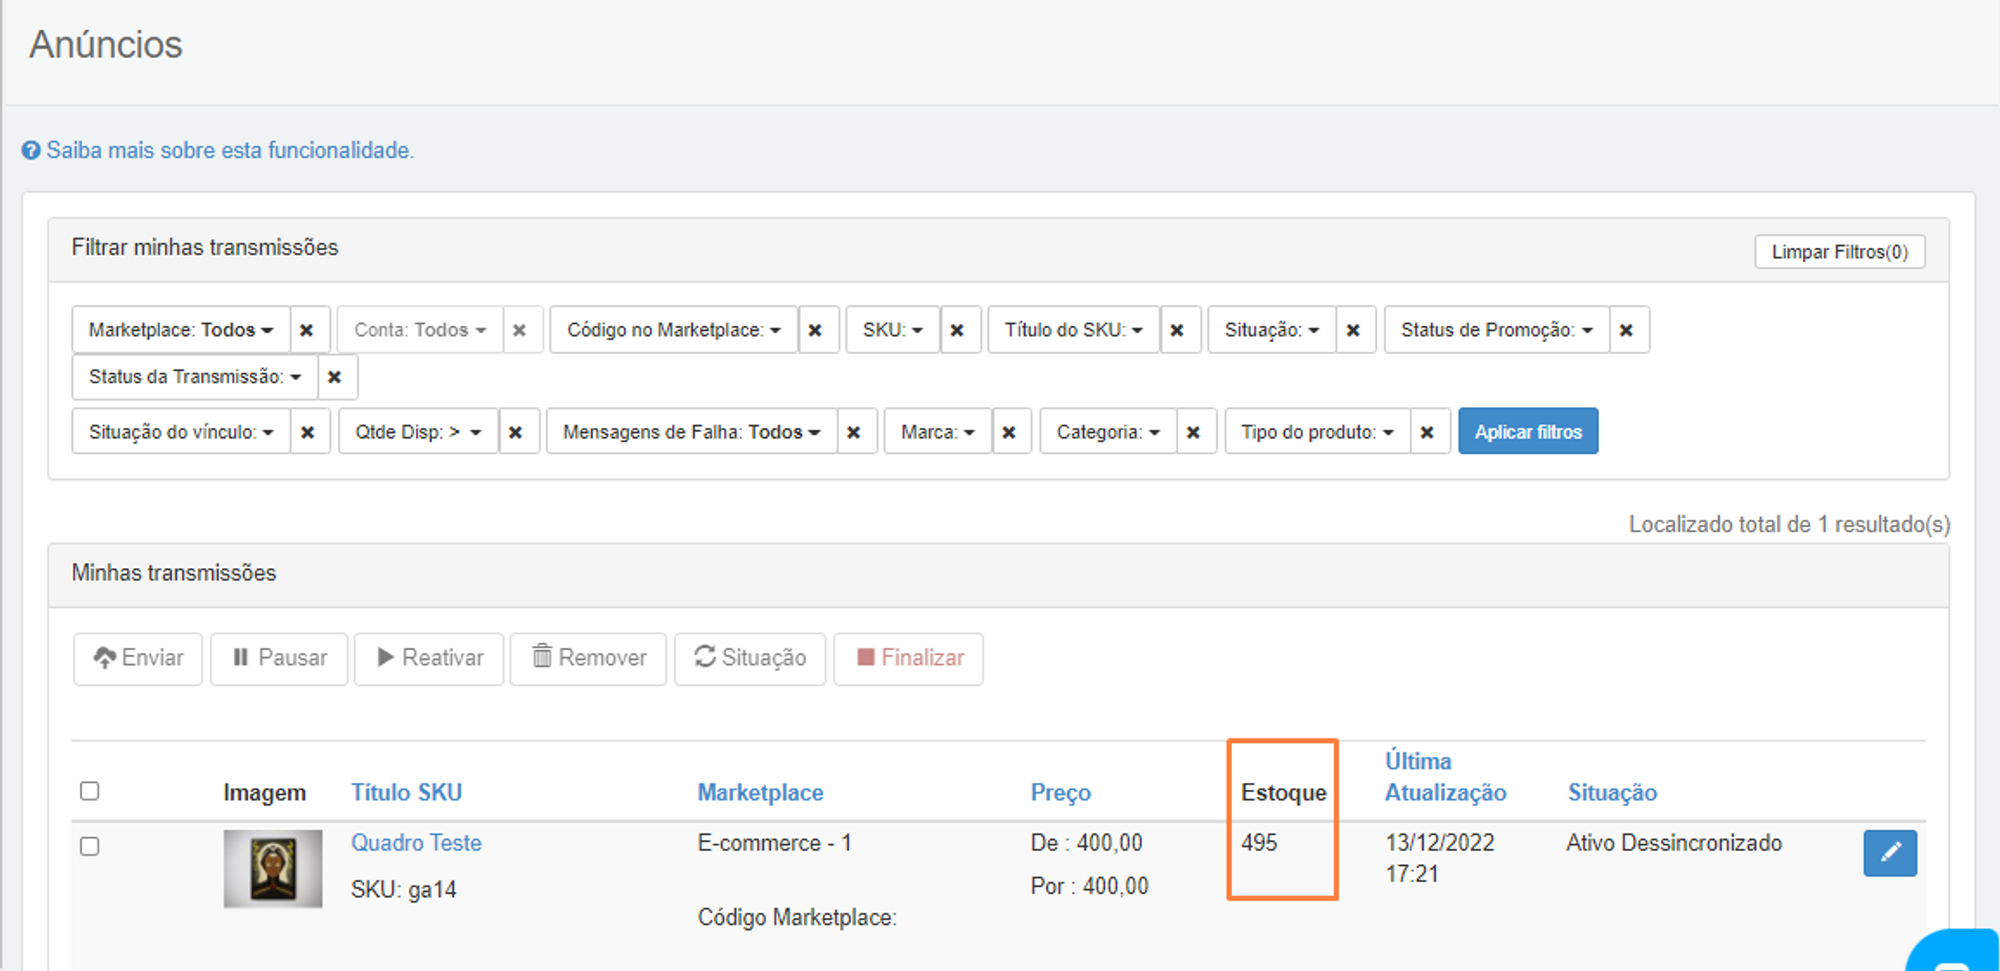Clear the Qtde Disp filter X
The width and height of the screenshot is (2000, 971).
(x=516, y=432)
